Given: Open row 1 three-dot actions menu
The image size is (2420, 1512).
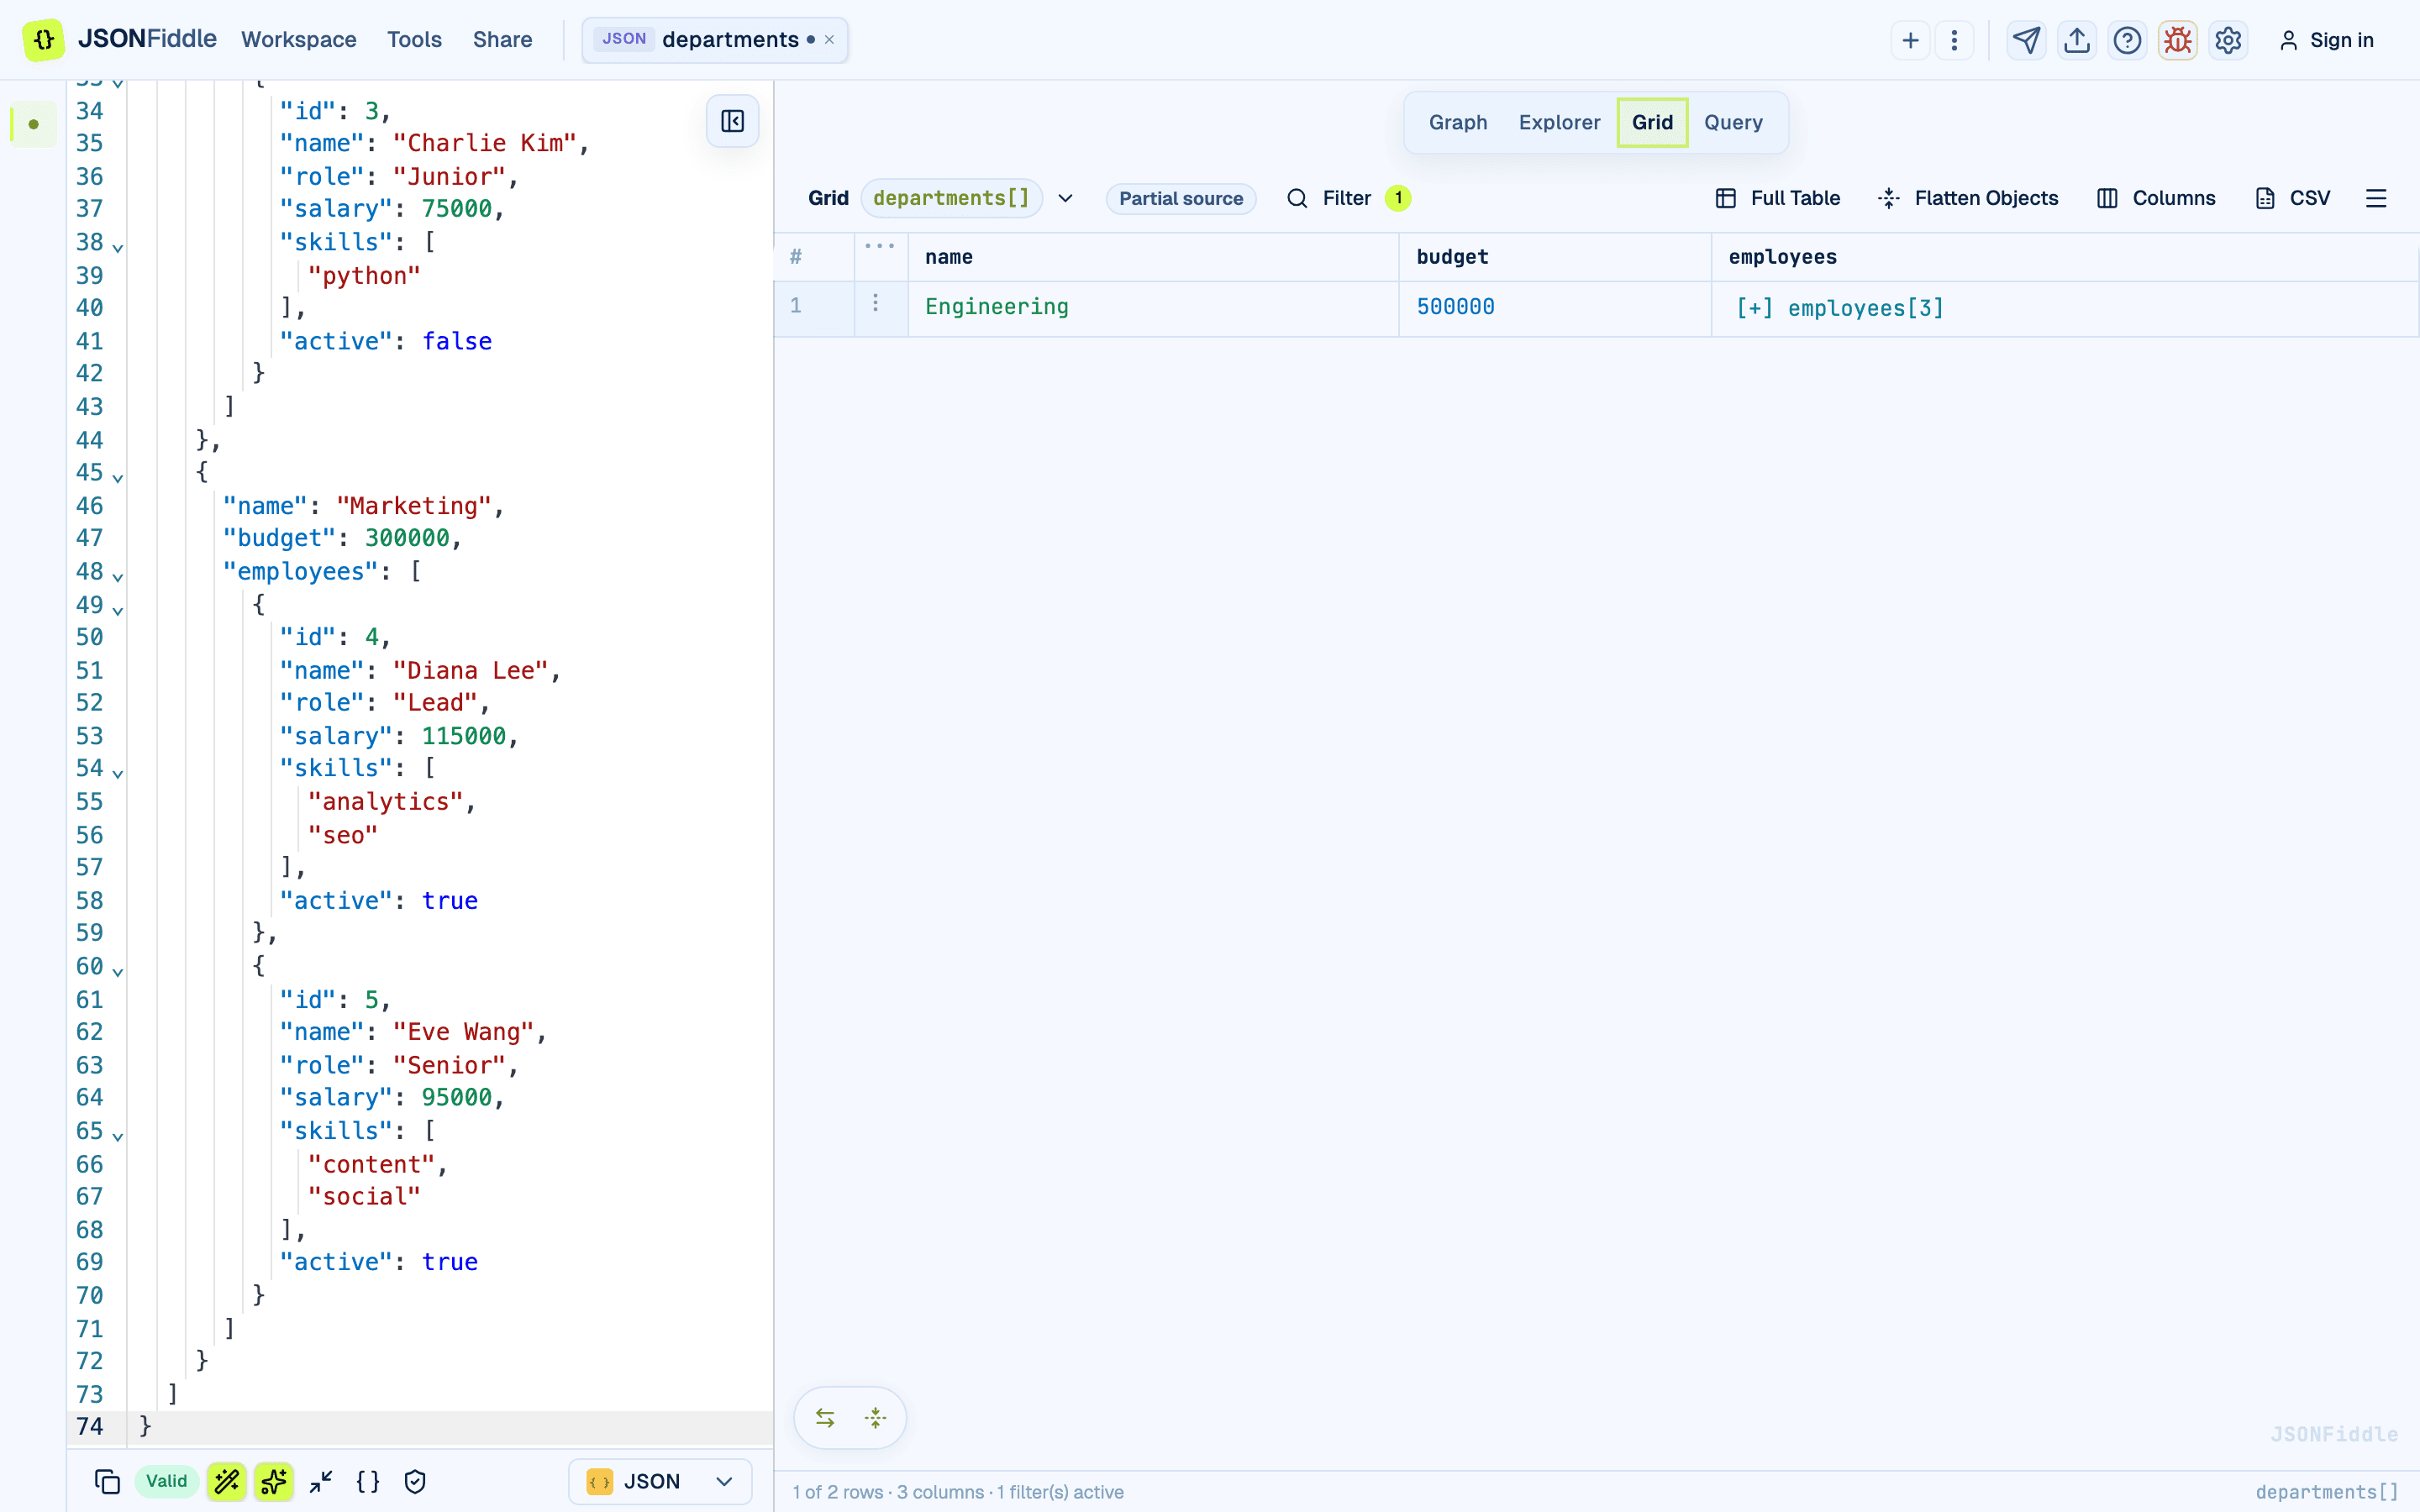Looking at the screenshot, I should [x=875, y=303].
